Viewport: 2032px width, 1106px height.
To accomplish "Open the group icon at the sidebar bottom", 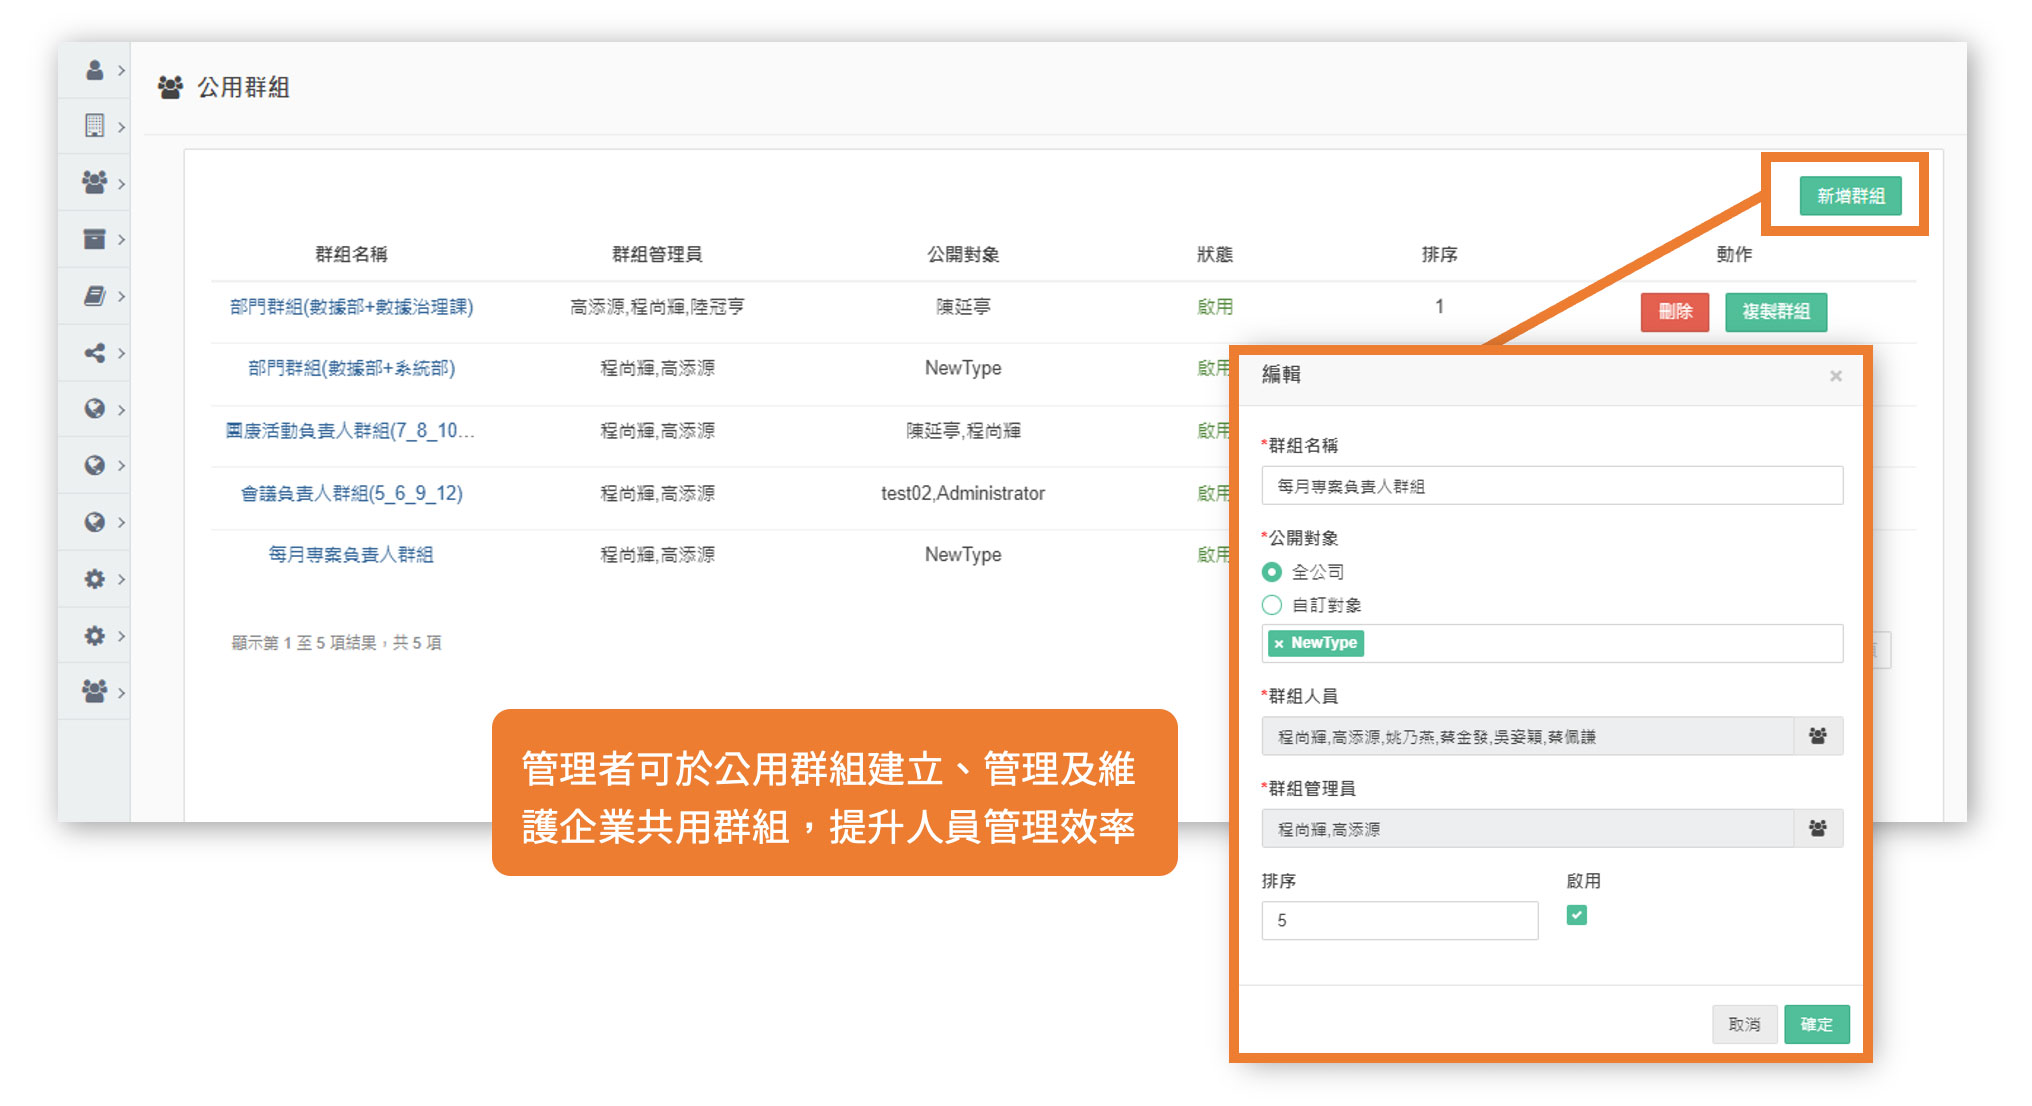I will point(94,691).
